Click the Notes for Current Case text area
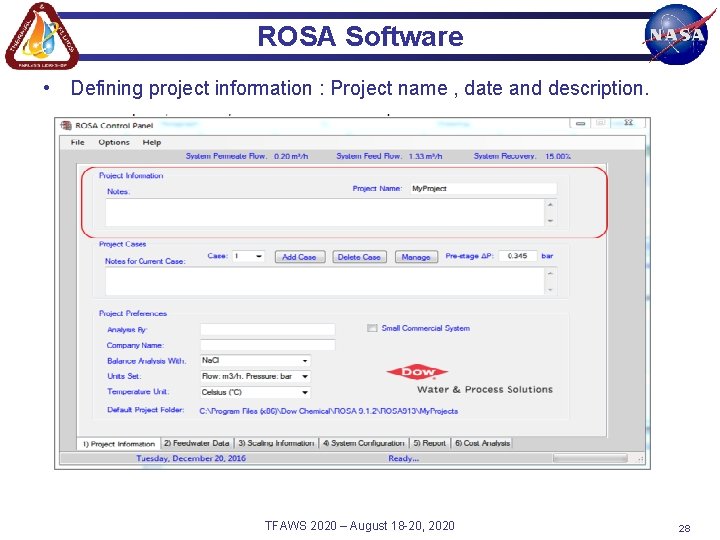Image resolution: width=720 pixels, height=540 pixels. coord(325,281)
